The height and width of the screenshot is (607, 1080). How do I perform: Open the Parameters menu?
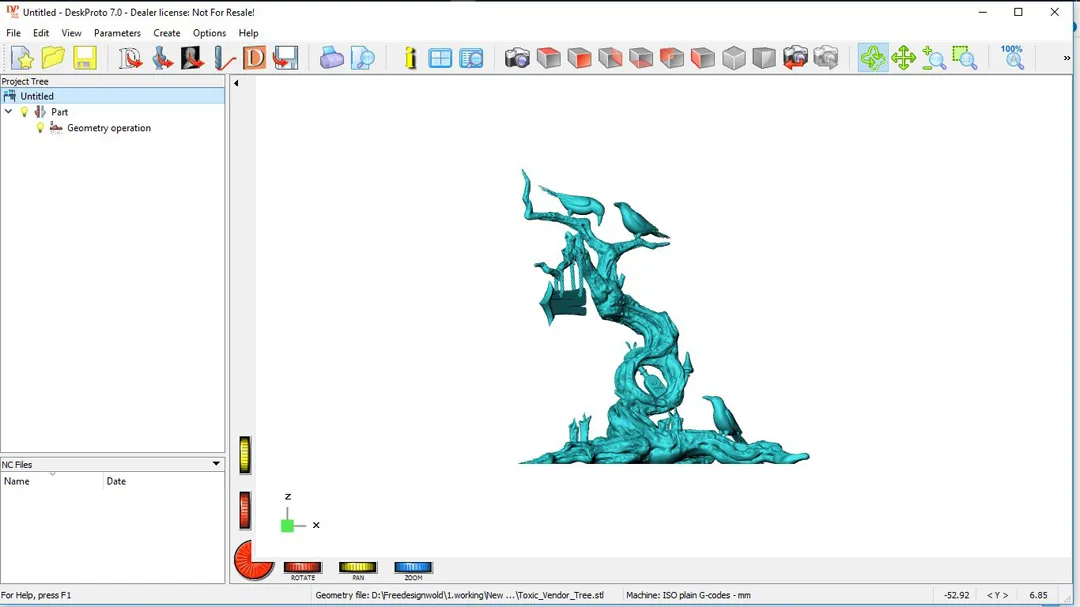coord(117,33)
